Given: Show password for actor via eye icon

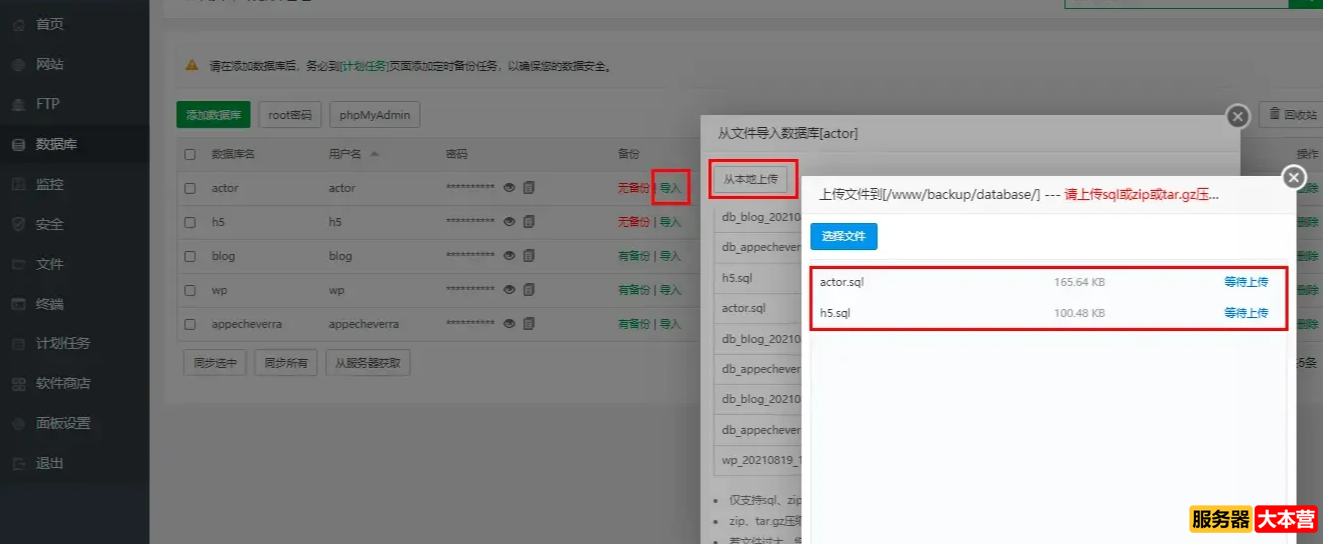Looking at the screenshot, I should click(509, 188).
